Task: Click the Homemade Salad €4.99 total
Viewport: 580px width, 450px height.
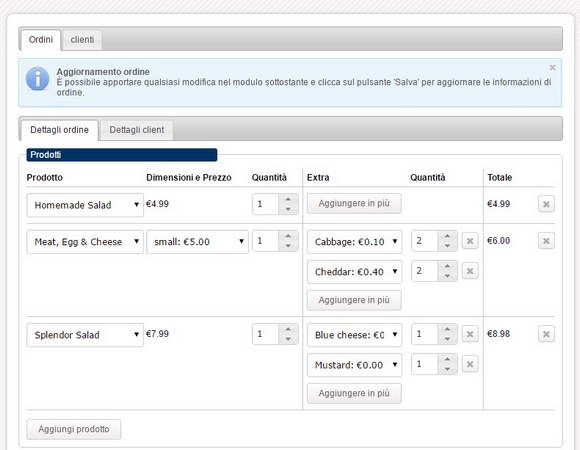Action: (x=499, y=204)
